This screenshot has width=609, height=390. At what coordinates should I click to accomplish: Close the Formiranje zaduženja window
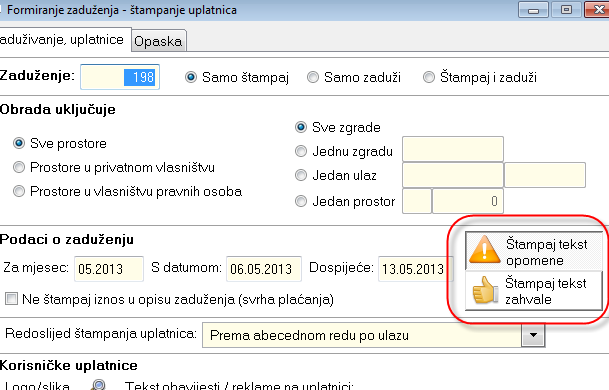597,10
